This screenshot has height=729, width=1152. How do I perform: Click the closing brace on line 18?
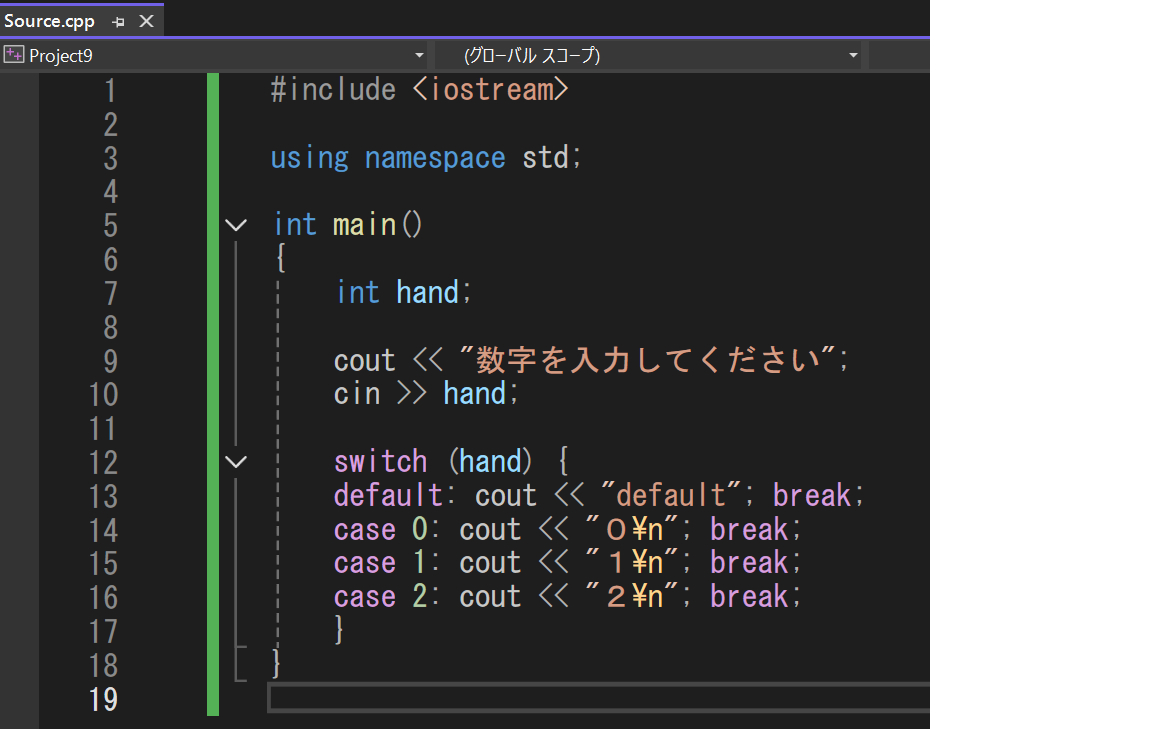pos(277,663)
